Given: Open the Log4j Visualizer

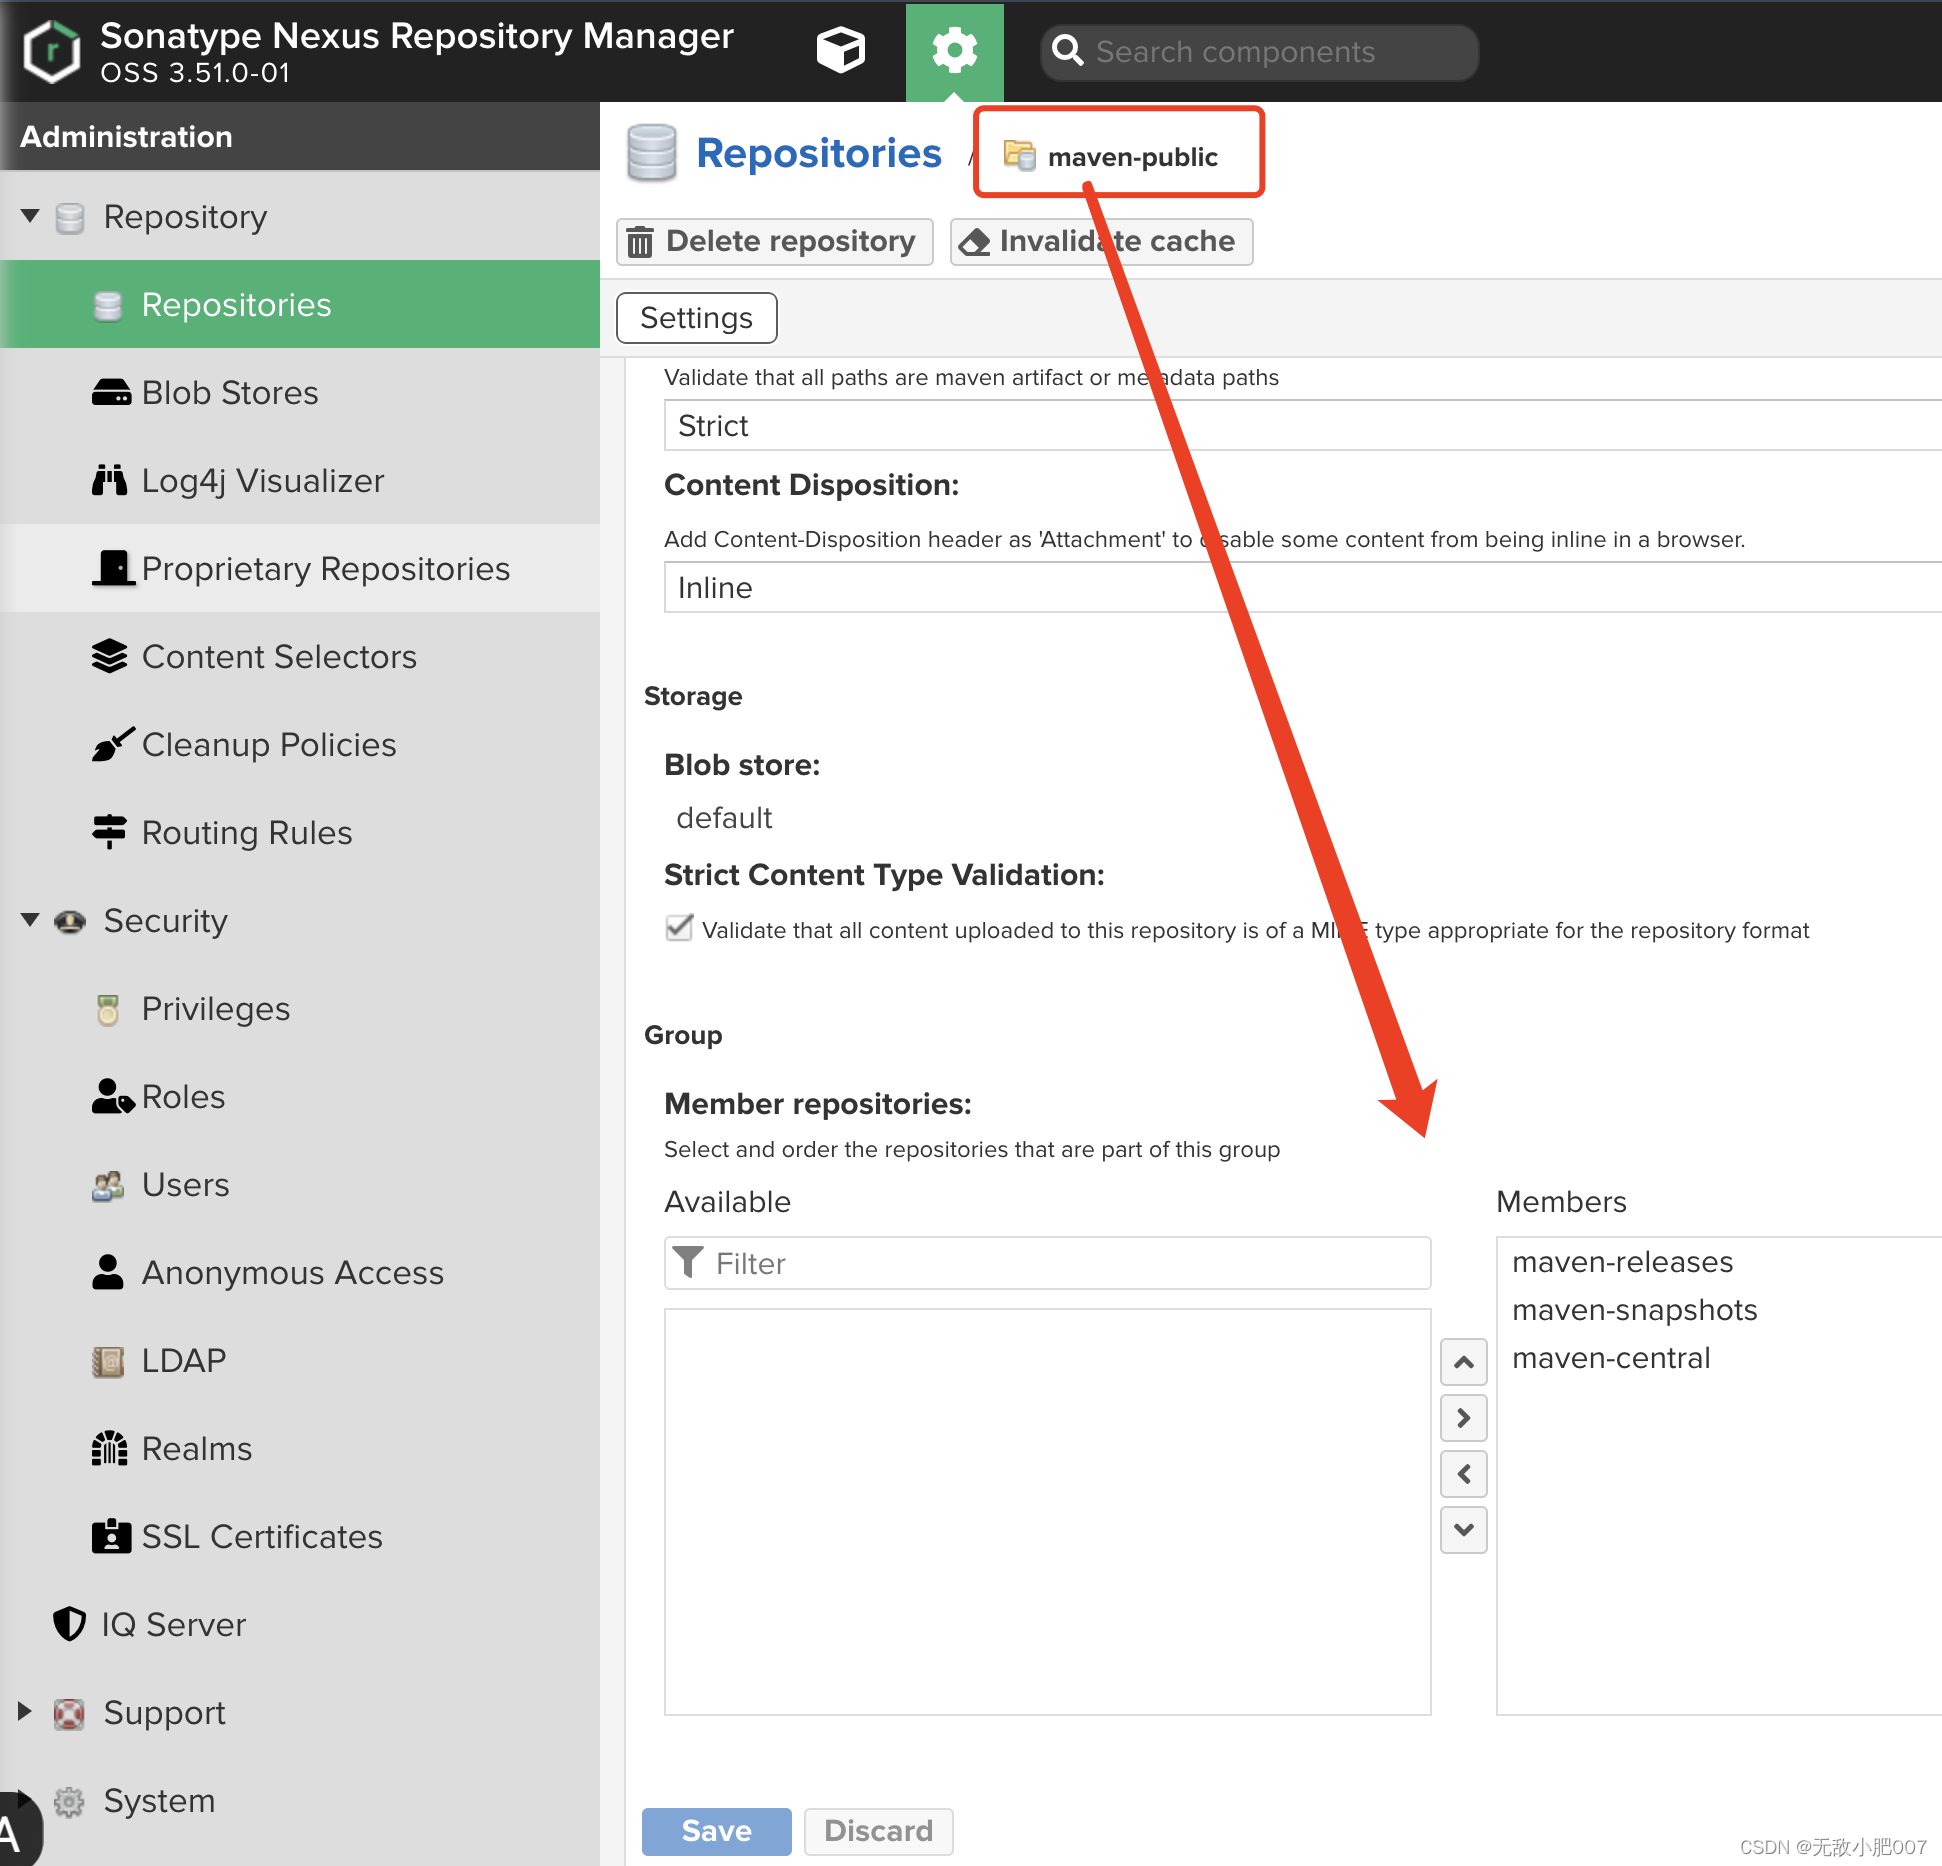Looking at the screenshot, I should click(x=262, y=480).
